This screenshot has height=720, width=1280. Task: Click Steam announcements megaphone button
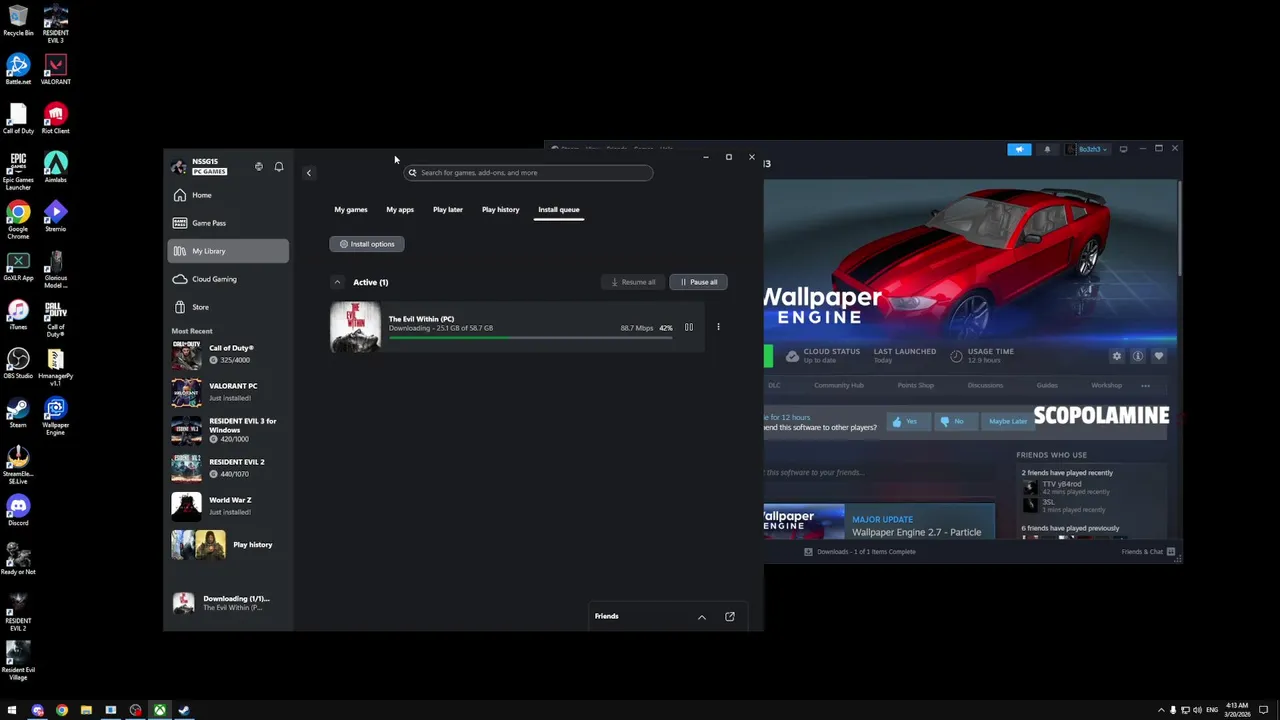1019,149
